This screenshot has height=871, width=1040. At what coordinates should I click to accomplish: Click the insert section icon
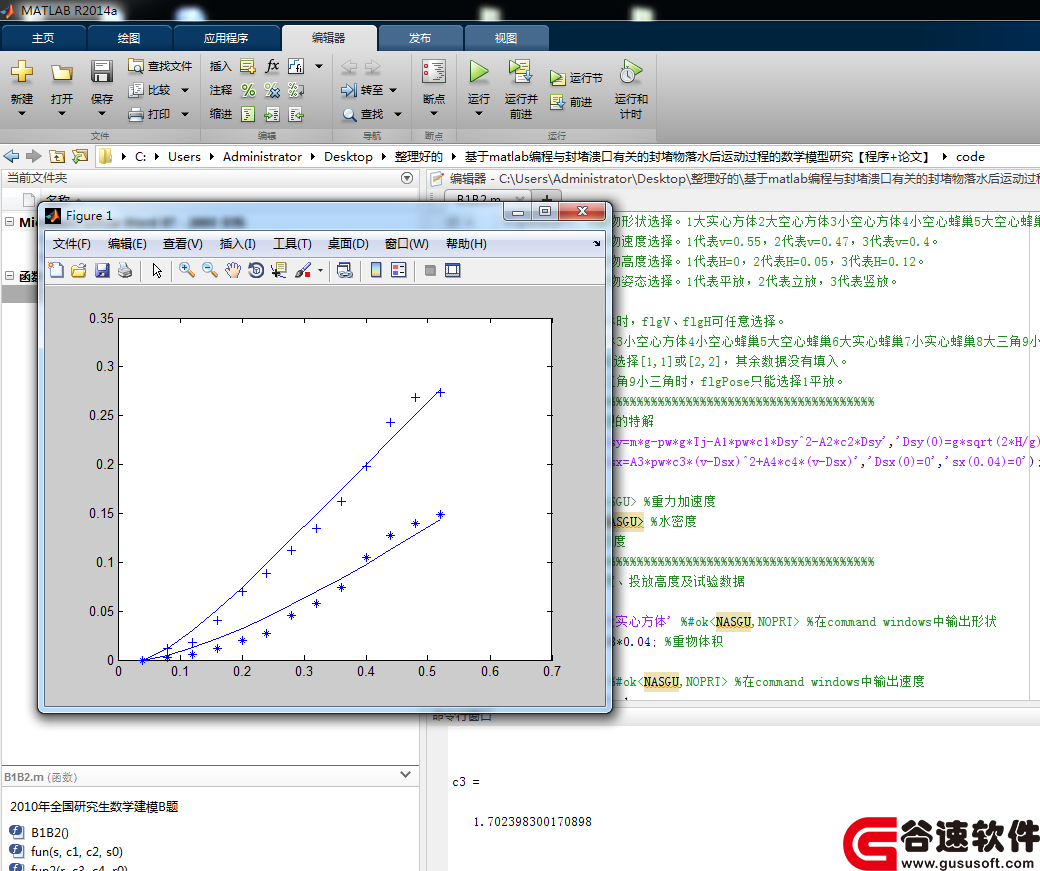click(247, 66)
